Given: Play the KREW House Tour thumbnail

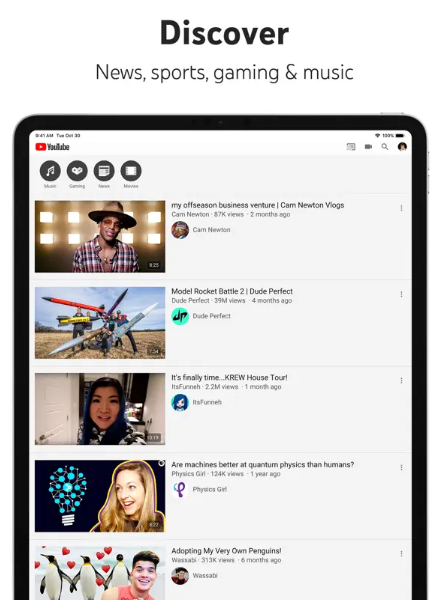Looking at the screenshot, I should pos(100,409).
